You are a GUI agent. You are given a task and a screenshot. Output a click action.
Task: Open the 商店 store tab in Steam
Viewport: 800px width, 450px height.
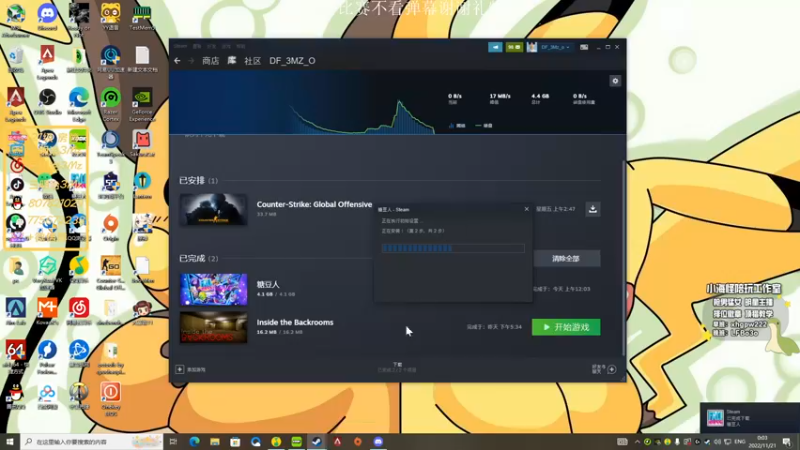click(210, 61)
